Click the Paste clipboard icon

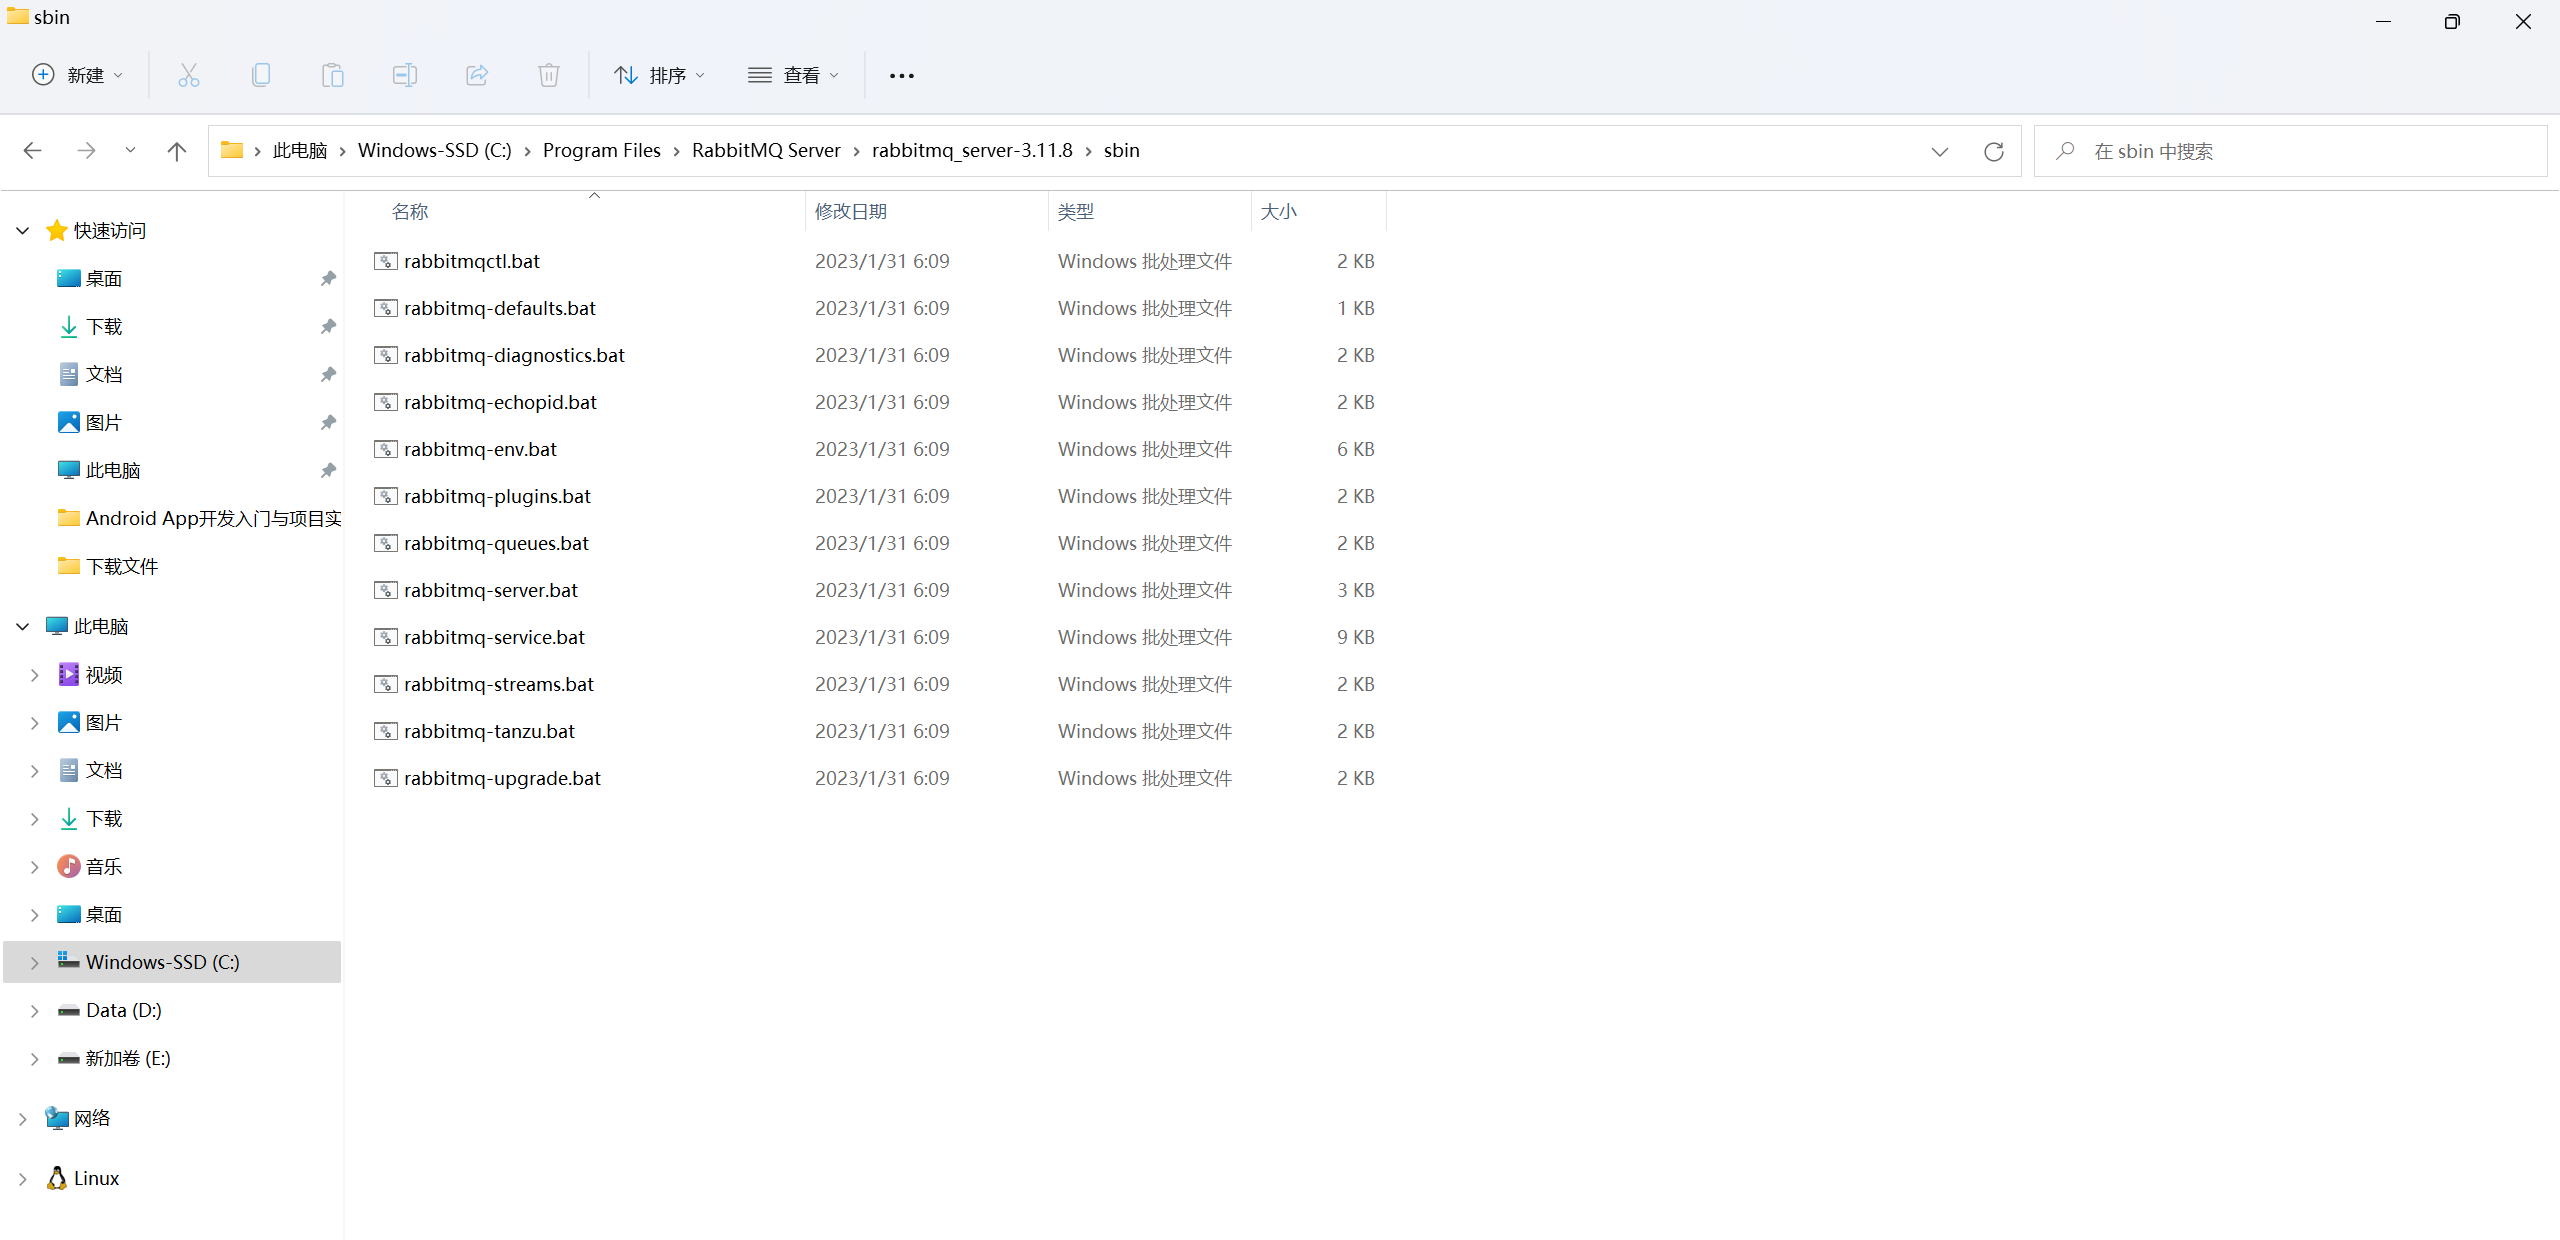[333, 75]
